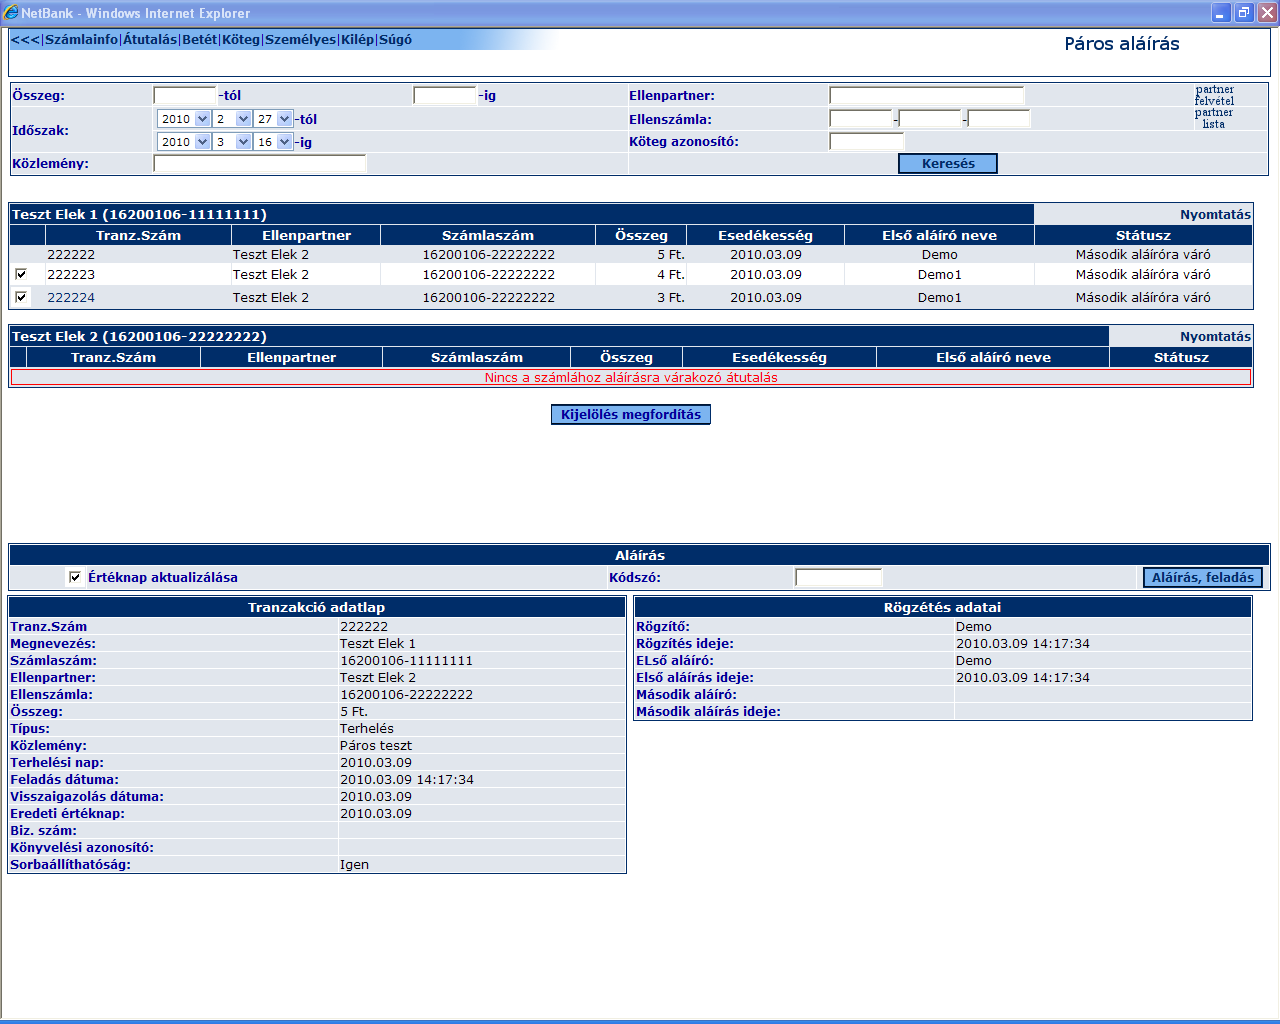Click the Páros aláírás page title
The height and width of the screenshot is (1024, 1280).
tap(1122, 44)
